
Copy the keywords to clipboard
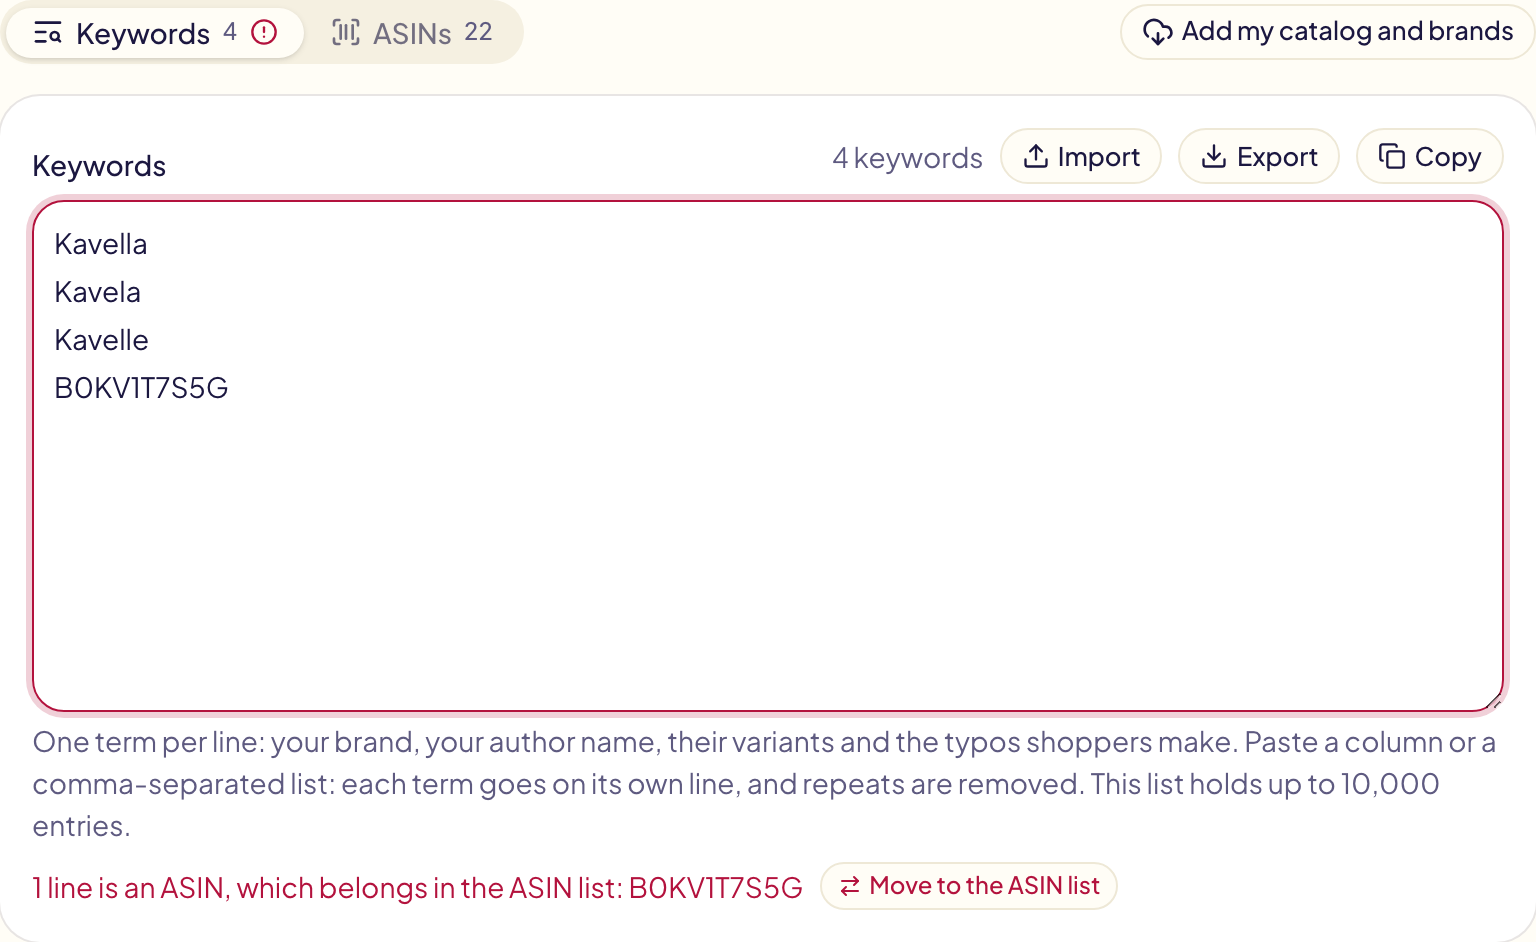click(x=1430, y=156)
